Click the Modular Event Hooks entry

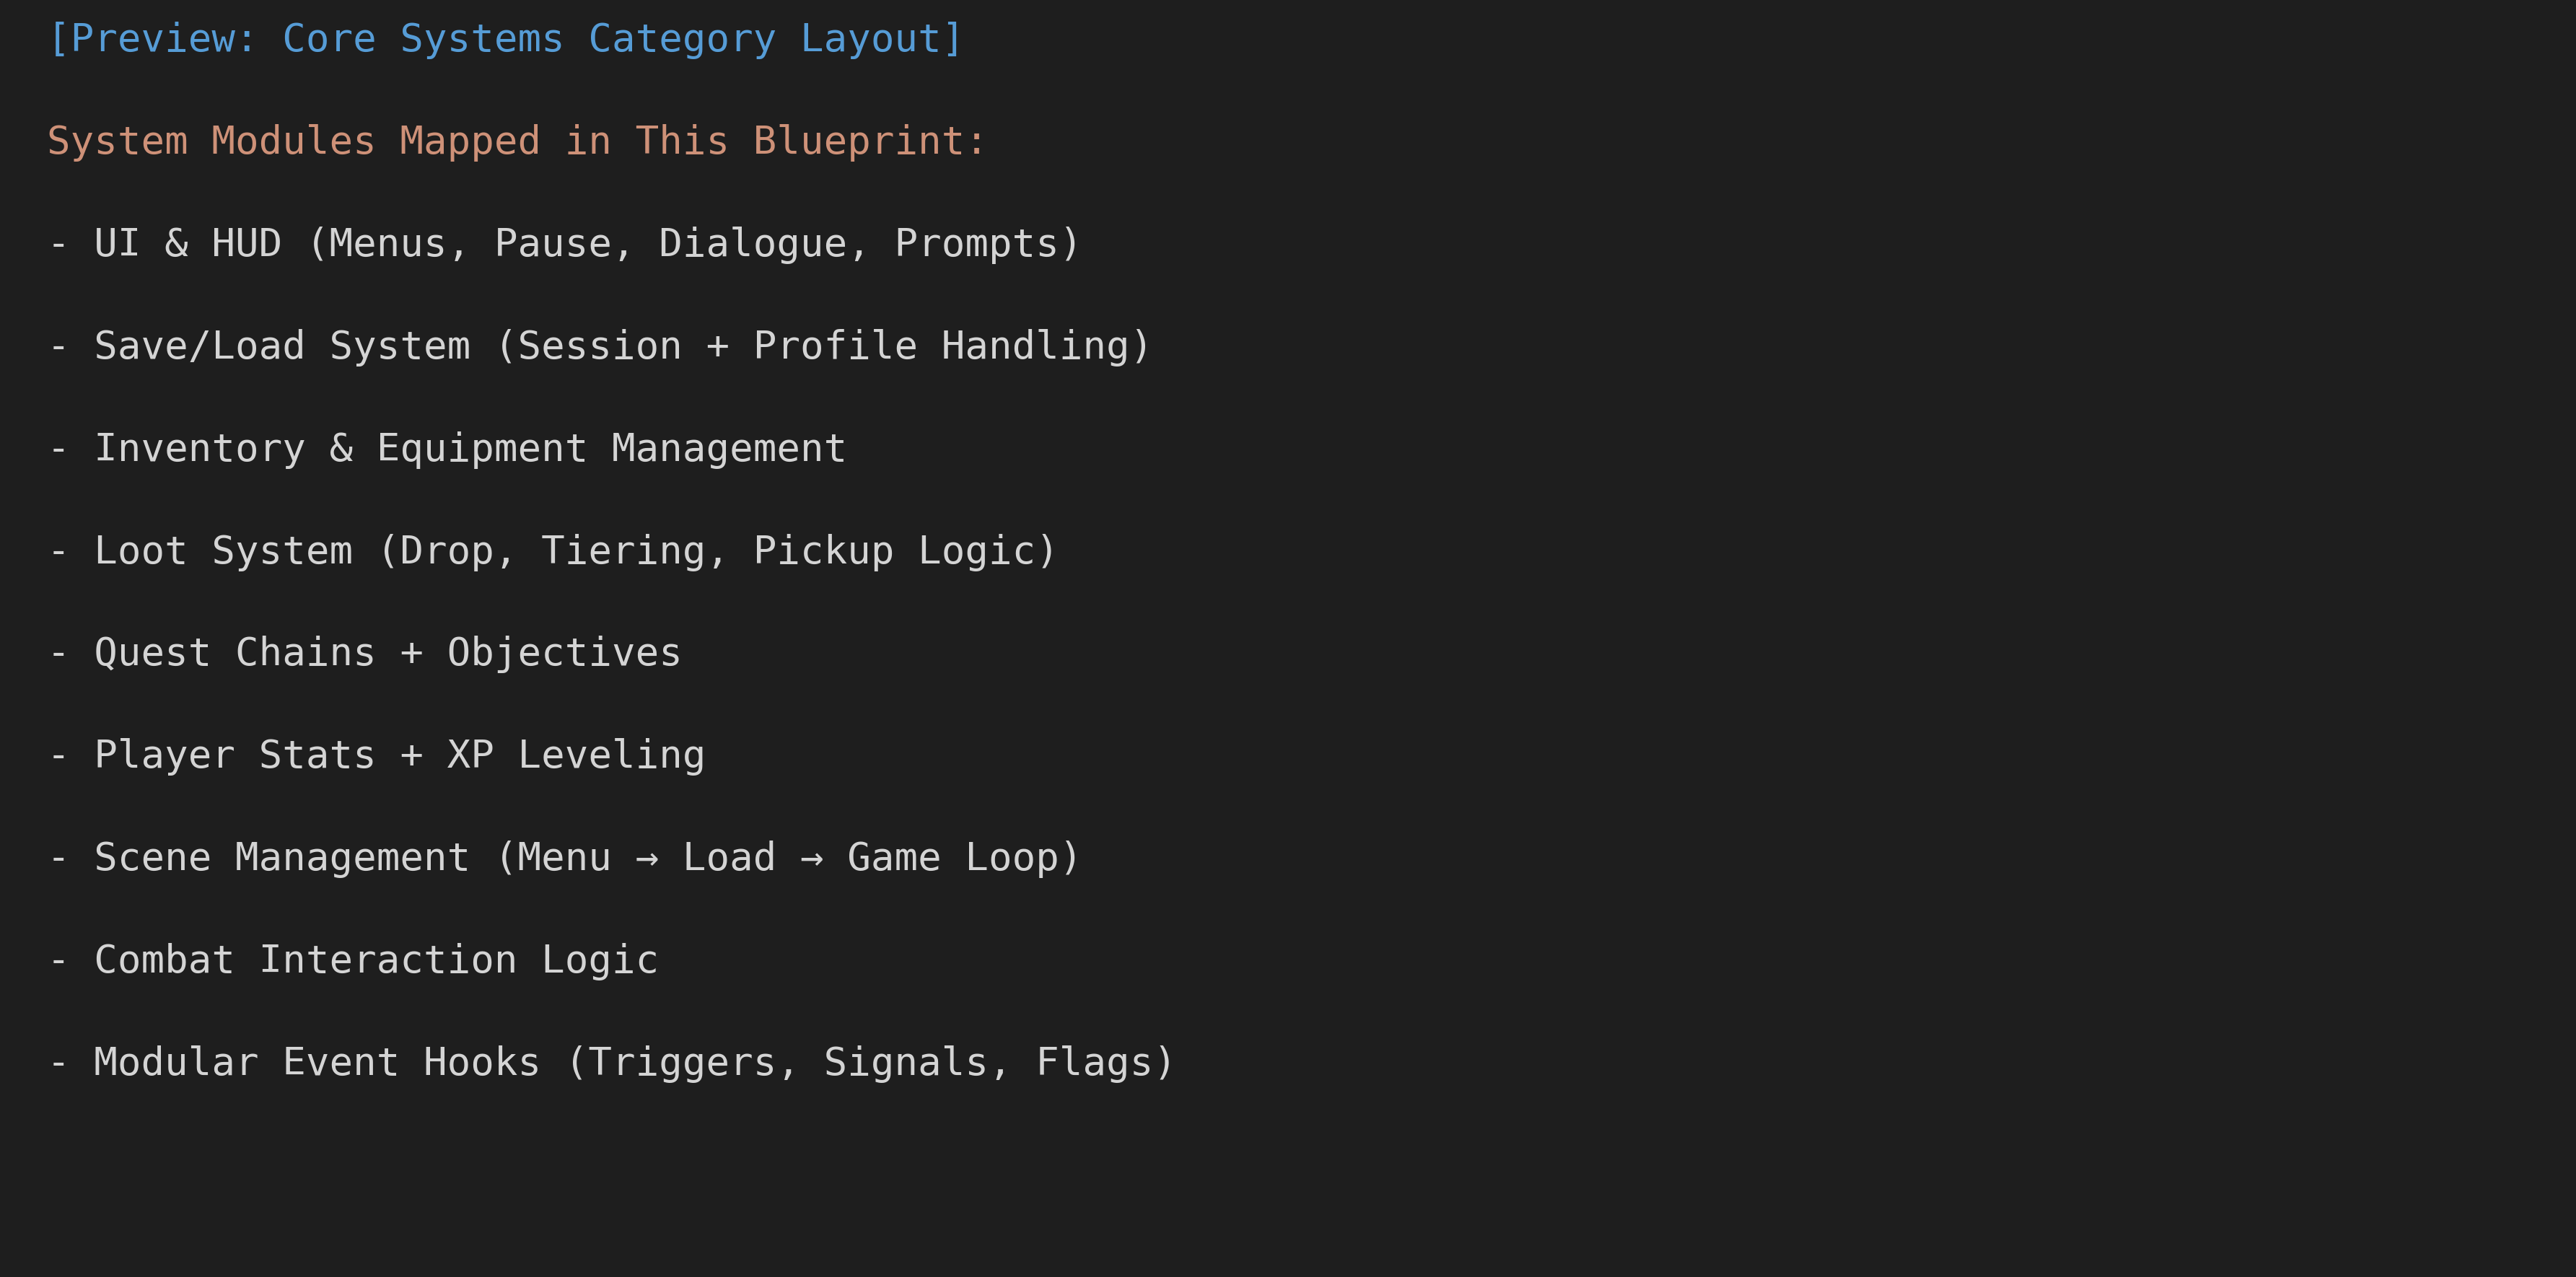611,1062
